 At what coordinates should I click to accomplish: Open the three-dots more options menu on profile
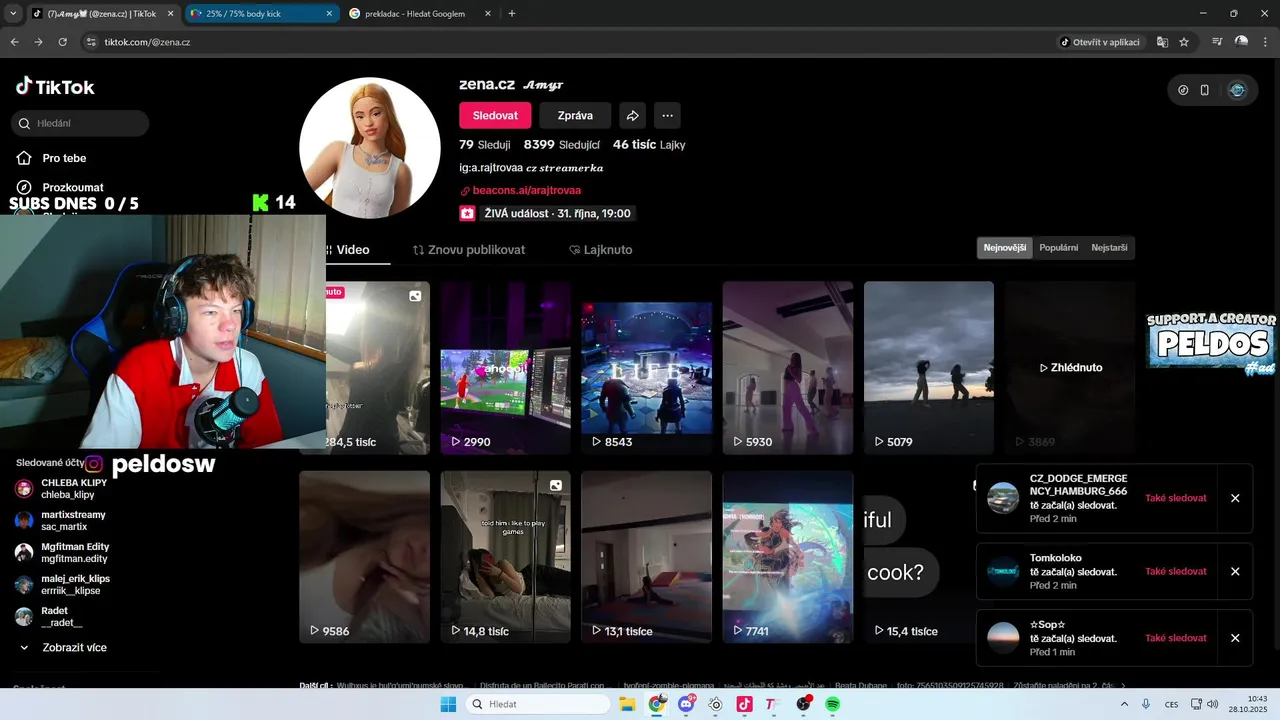pyautogui.click(x=667, y=115)
